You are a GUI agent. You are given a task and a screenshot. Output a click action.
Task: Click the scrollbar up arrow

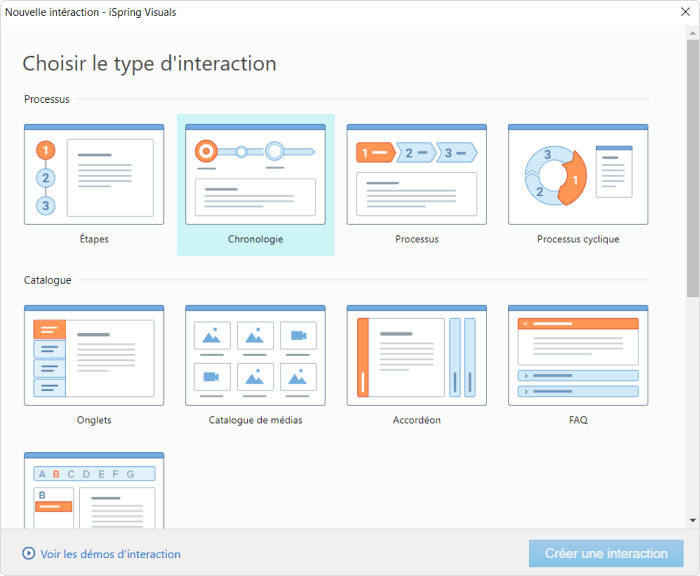(x=693, y=33)
